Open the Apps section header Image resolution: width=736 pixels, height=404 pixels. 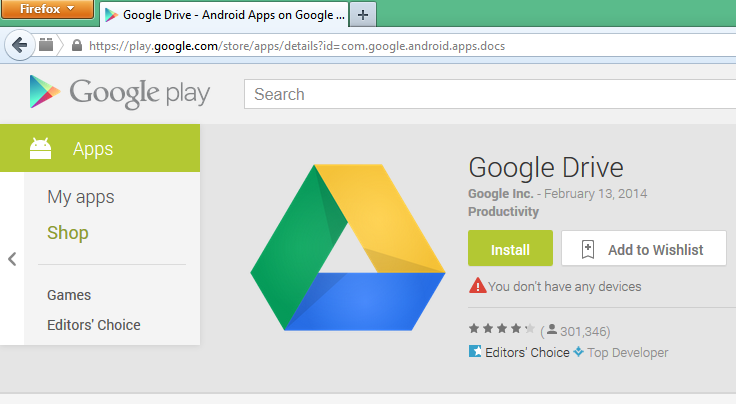tap(100, 148)
